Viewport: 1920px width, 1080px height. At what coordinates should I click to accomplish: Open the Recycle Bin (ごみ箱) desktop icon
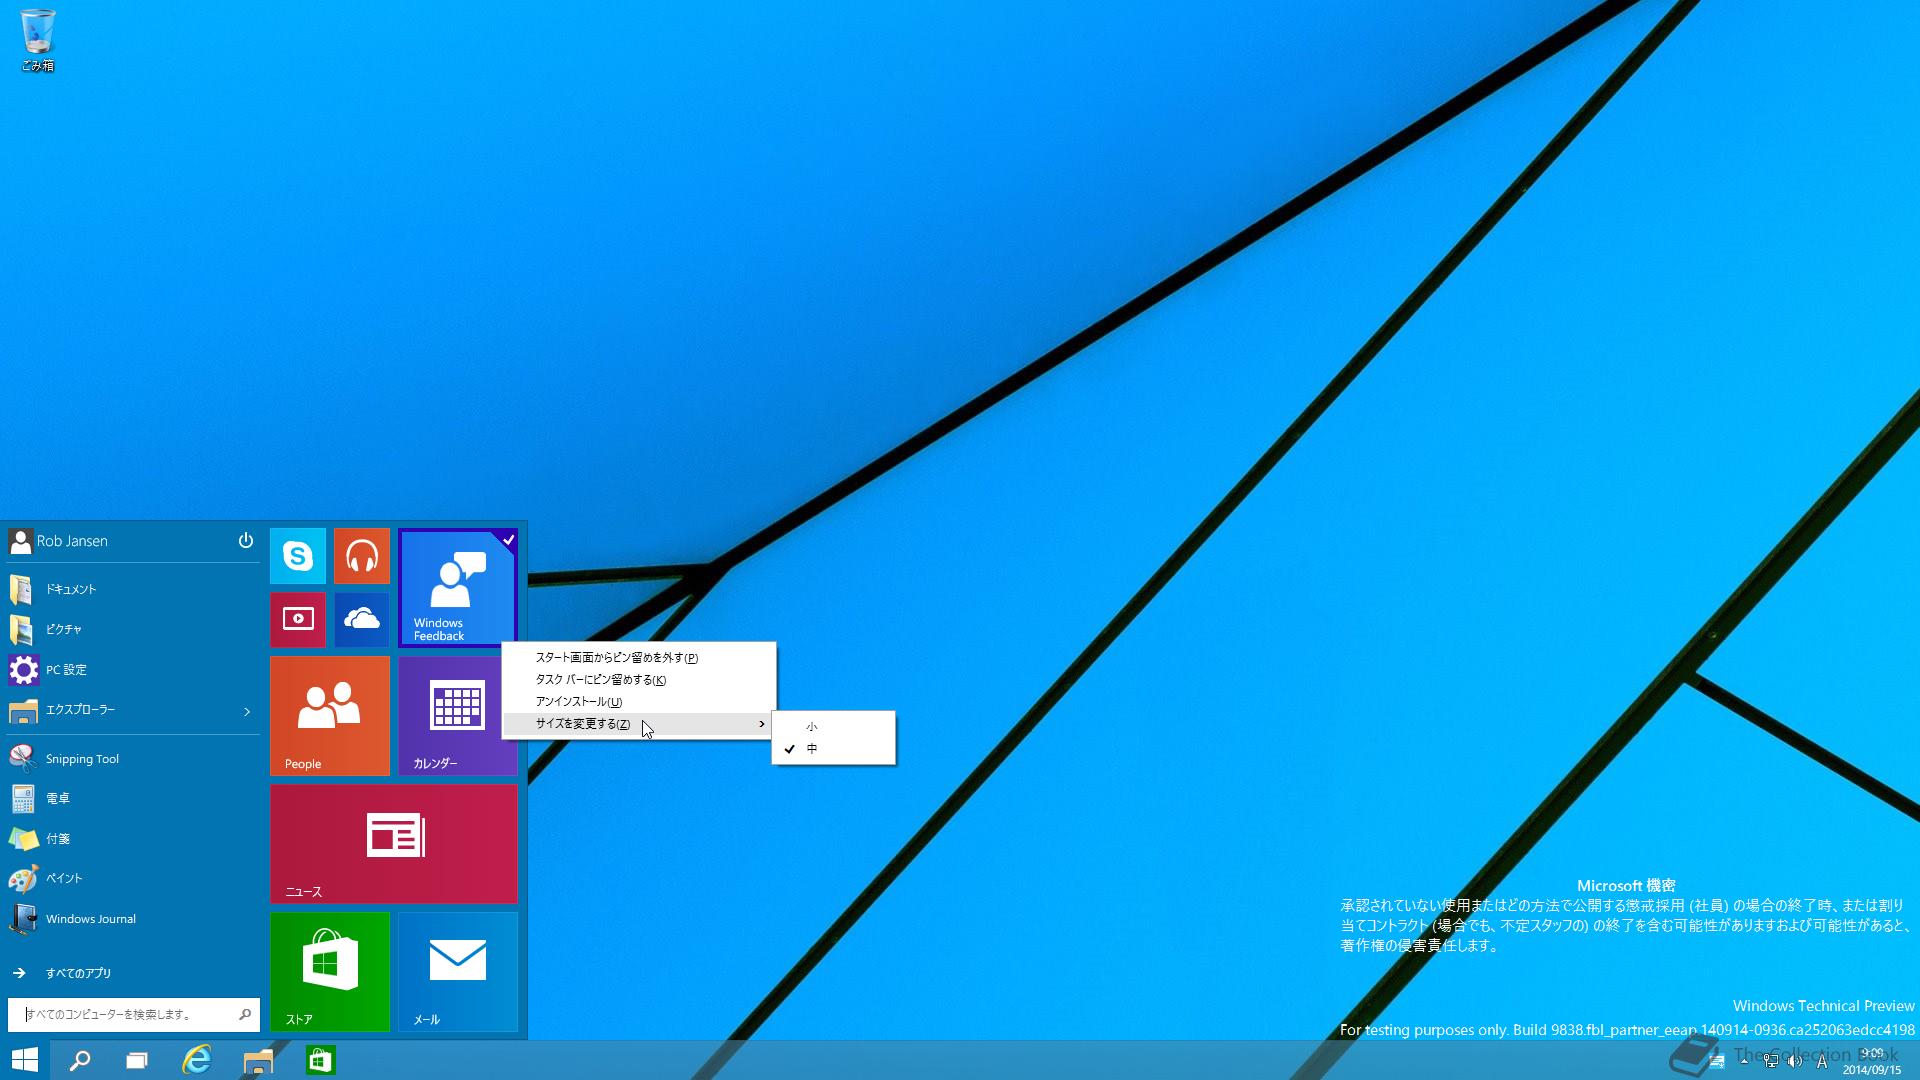[37, 40]
